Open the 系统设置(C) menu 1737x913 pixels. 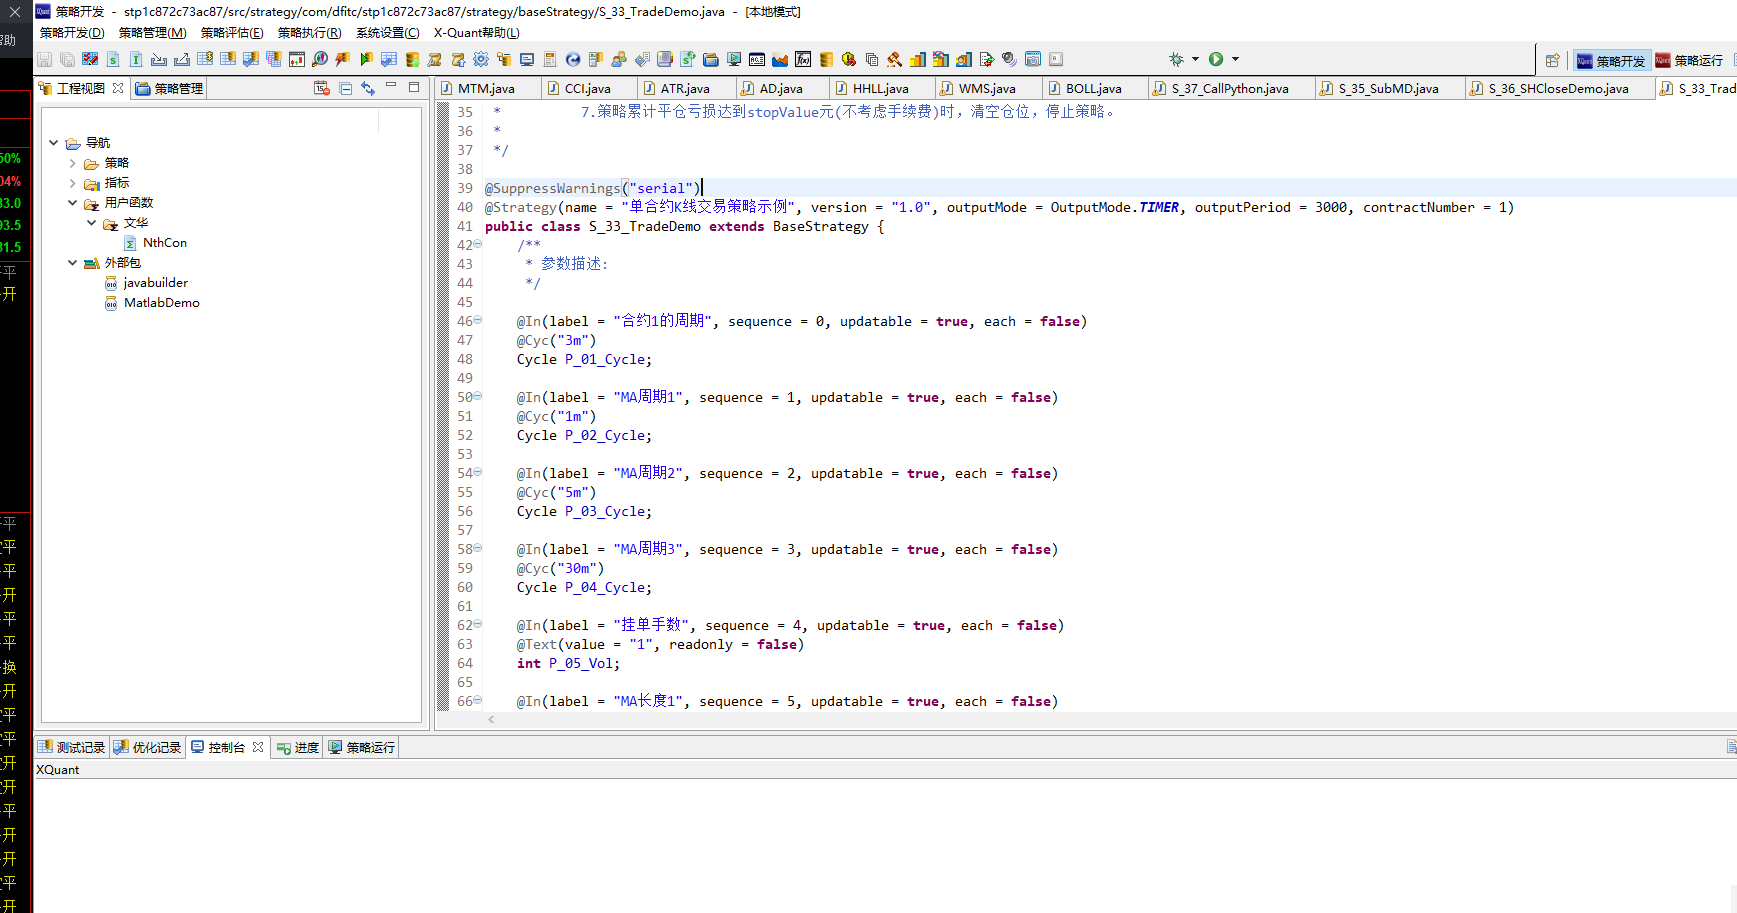[388, 33]
